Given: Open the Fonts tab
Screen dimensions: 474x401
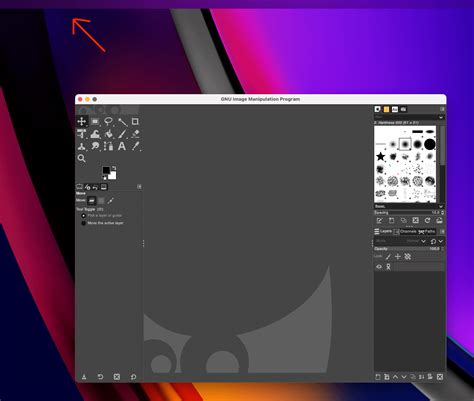Looking at the screenshot, I should pos(395,109).
